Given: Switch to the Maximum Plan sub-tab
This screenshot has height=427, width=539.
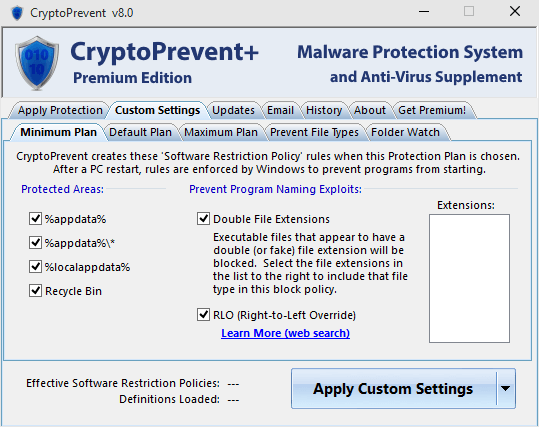Looking at the screenshot, I should (221, 132).
